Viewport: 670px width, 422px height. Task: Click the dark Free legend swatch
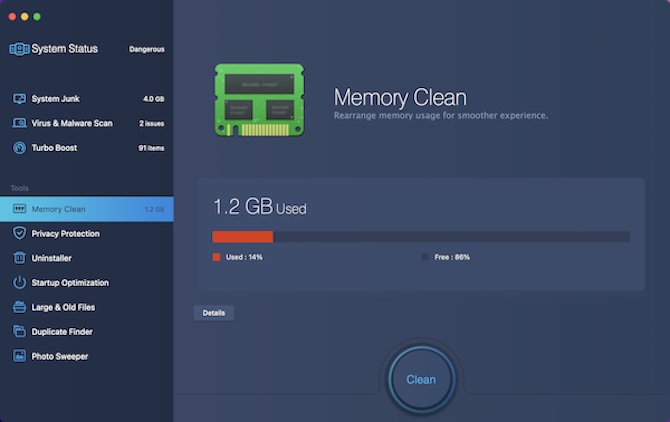tap(425, 257)
